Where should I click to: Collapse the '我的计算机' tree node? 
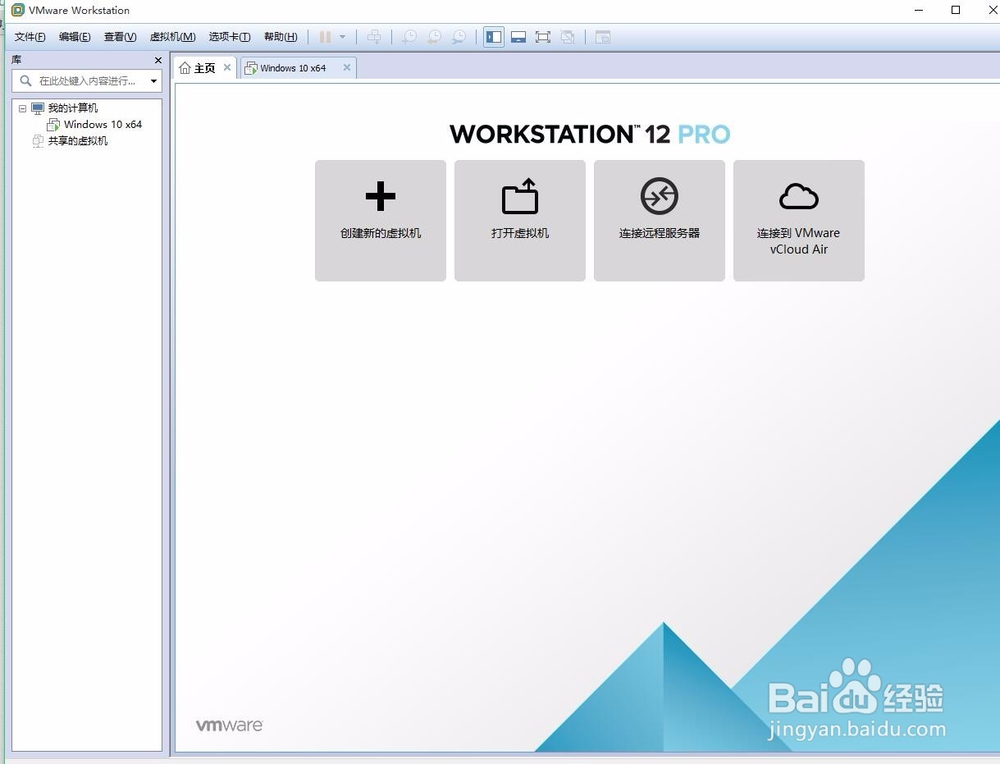[x=22, y=108]
